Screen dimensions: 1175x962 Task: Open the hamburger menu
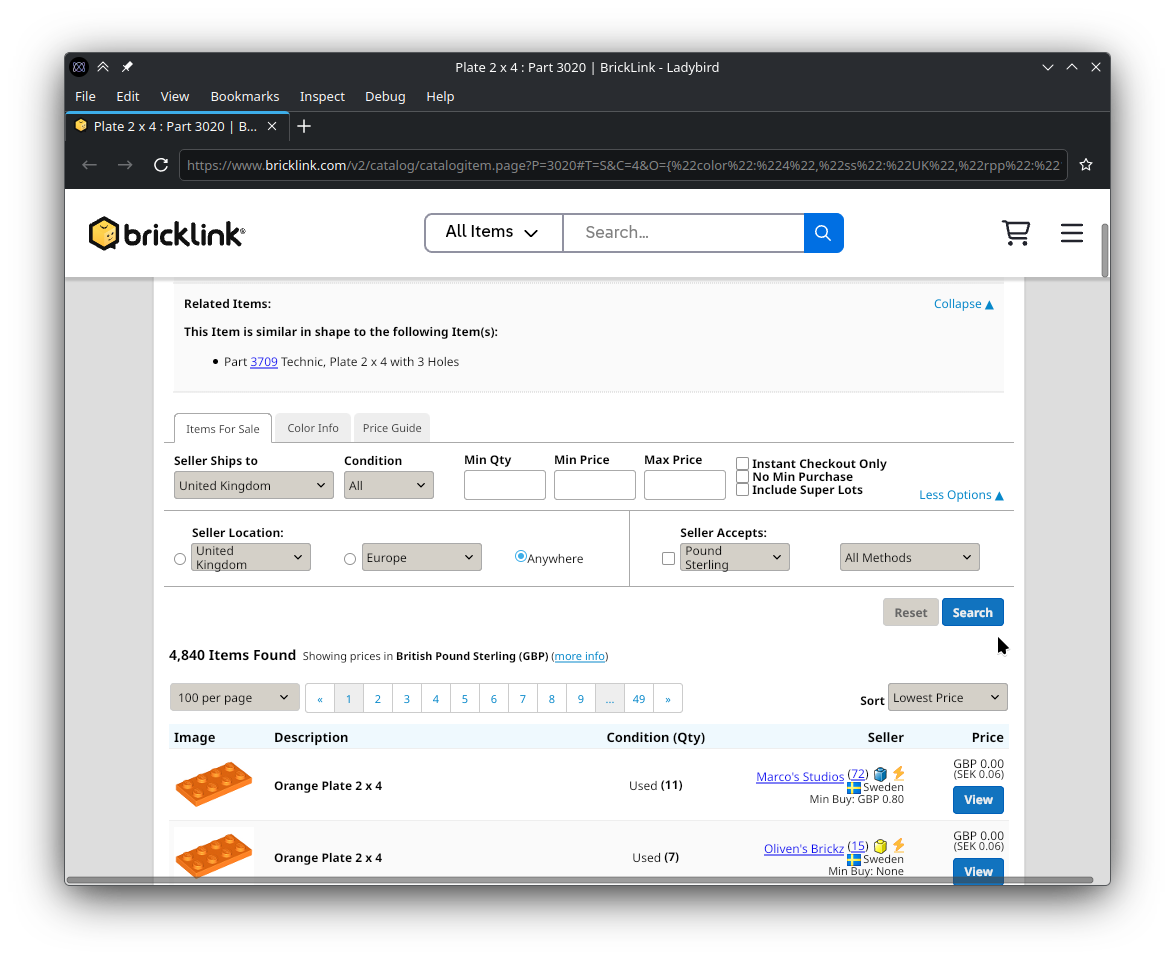[x=1072, y=233]
